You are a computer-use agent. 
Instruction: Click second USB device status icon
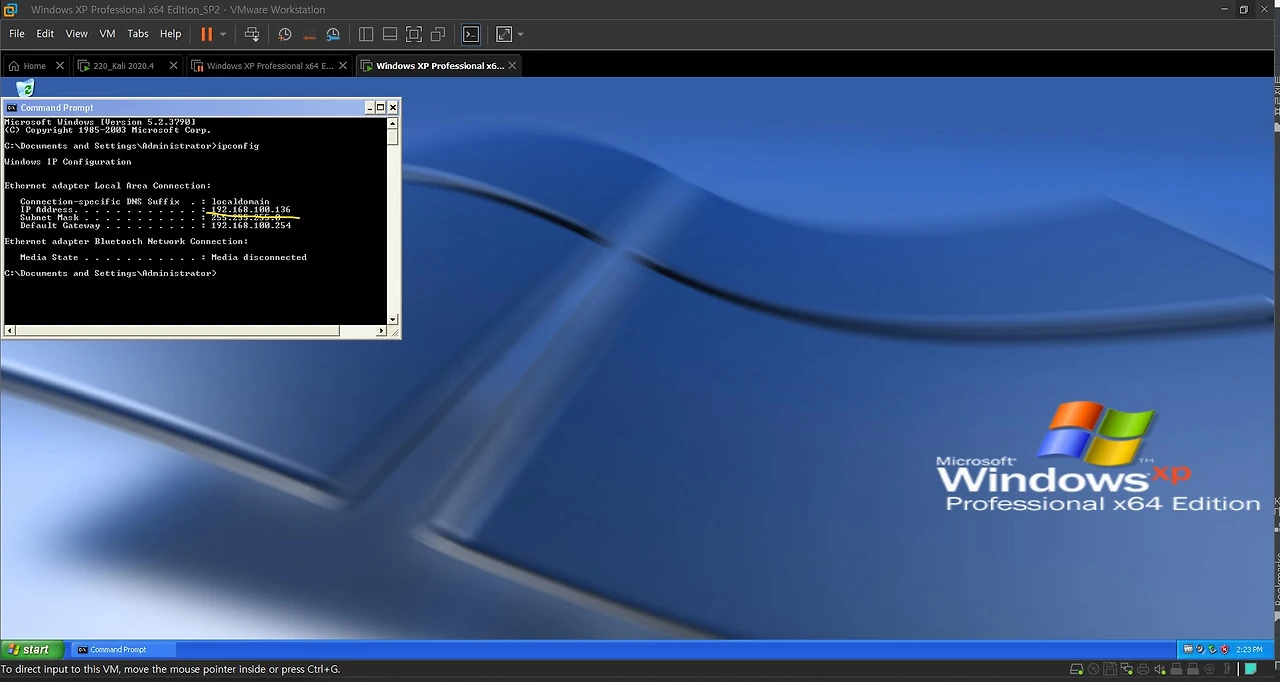tap(1193, 669)
